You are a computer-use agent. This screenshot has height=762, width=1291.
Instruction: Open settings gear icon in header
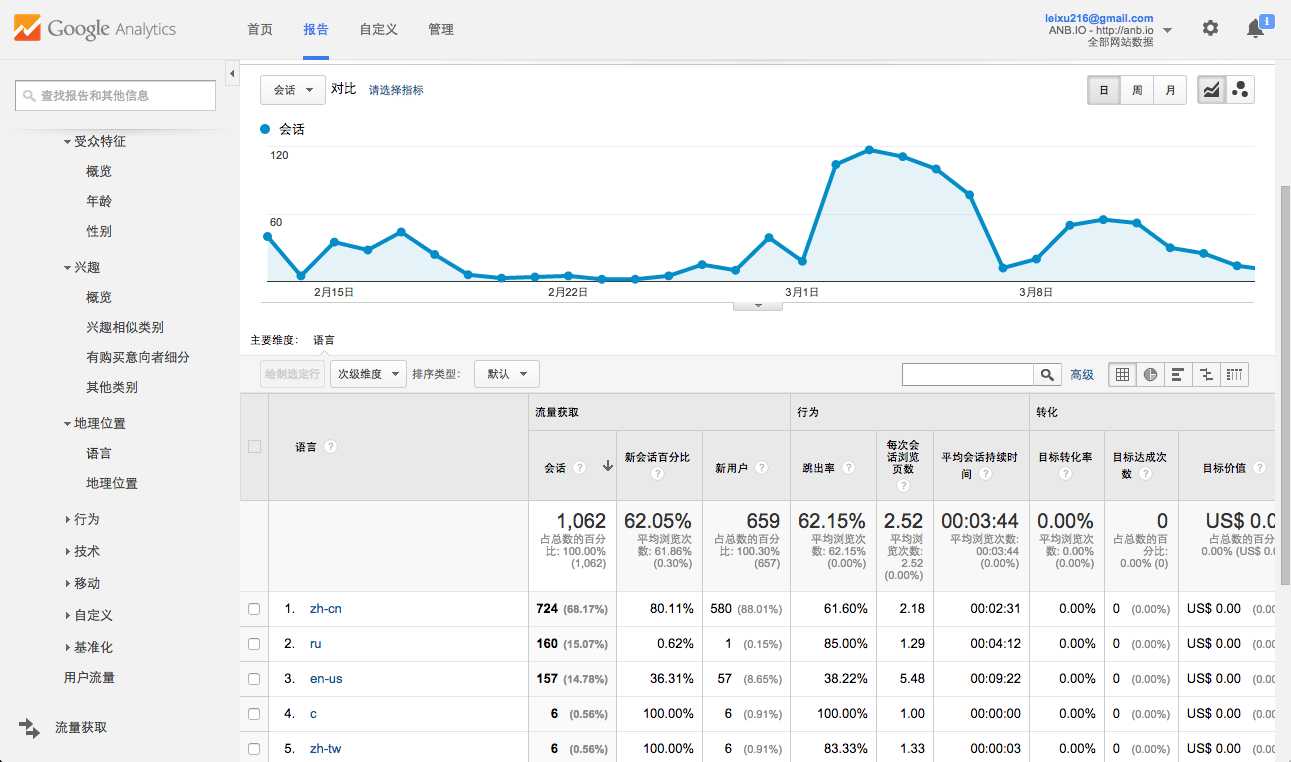[x=1210, y=28]
